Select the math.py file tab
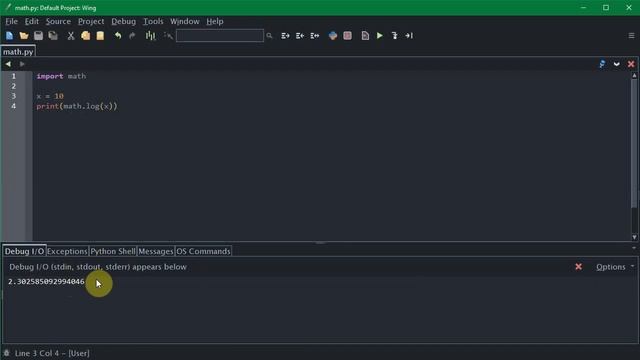The width and height of the screenshot is (640, 360). tap(18, 52)
